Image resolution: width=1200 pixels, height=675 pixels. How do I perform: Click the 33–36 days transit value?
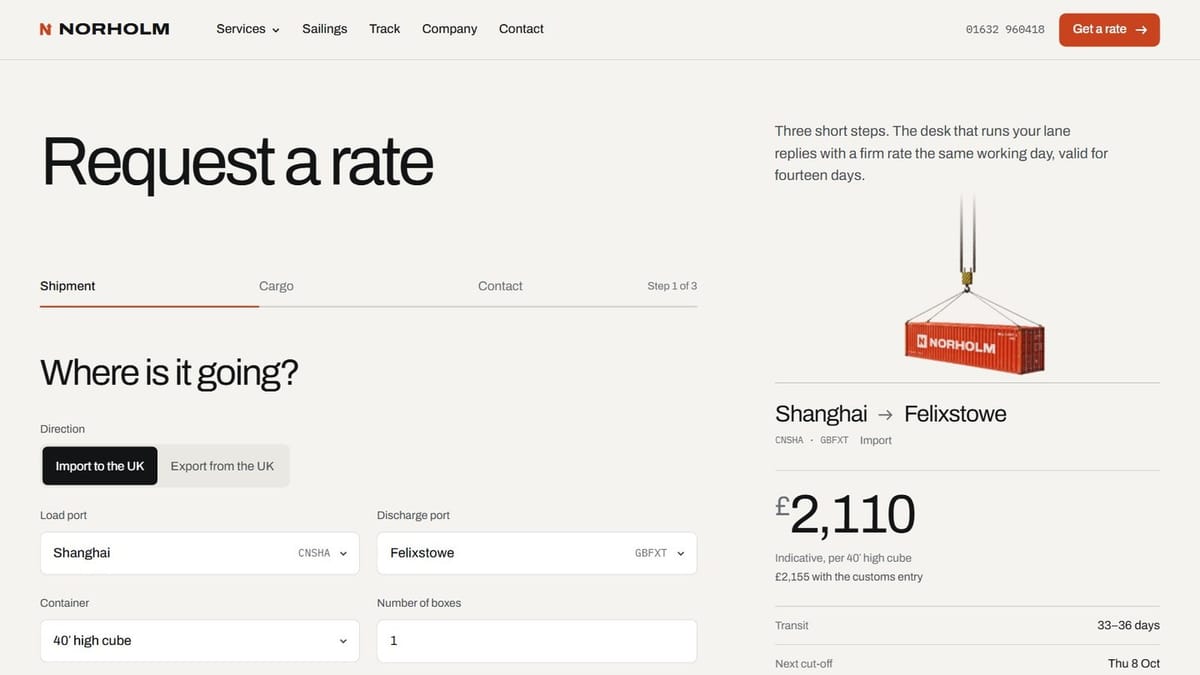coord(1128,625)
